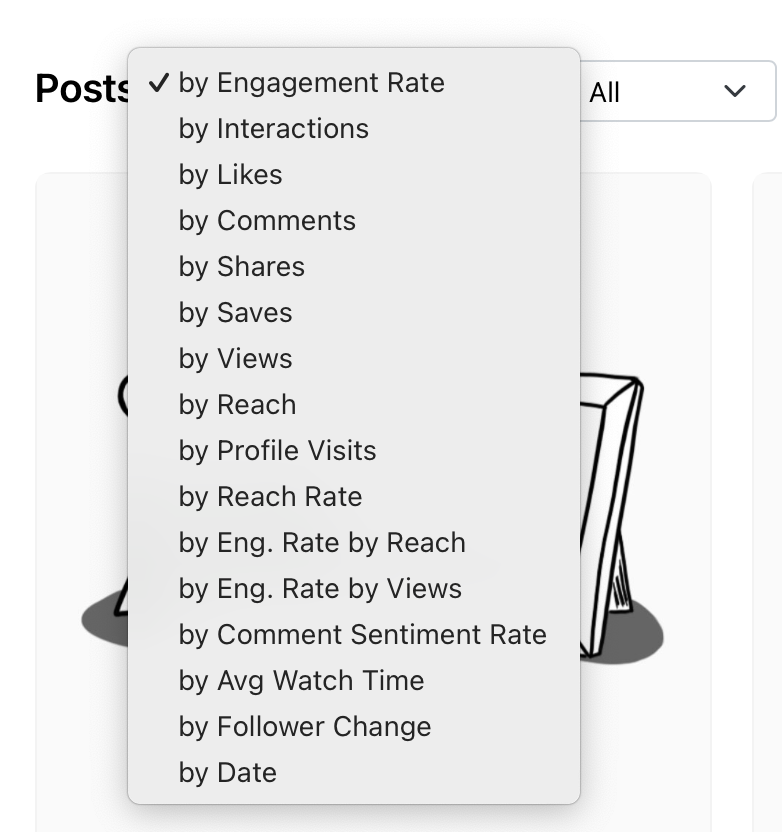Sort posts by Follower Change
The height and width of the screenshot is (832, 782).
[x=303, y=727]
